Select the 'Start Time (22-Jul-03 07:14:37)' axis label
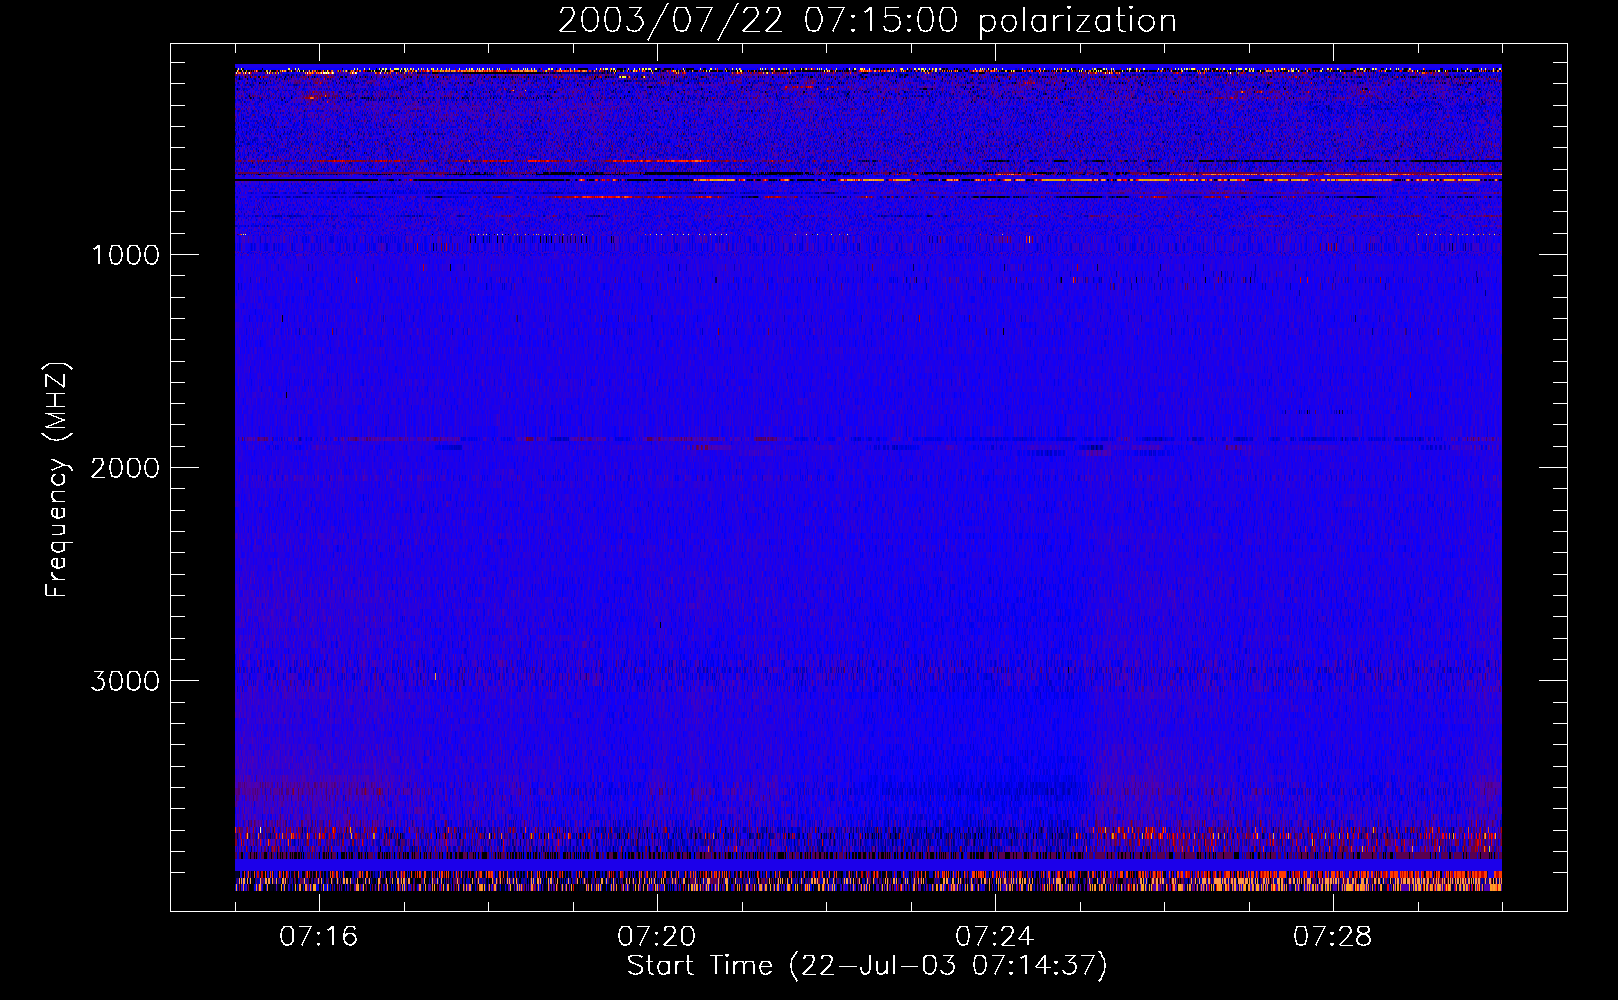 (x=867, y=966)
